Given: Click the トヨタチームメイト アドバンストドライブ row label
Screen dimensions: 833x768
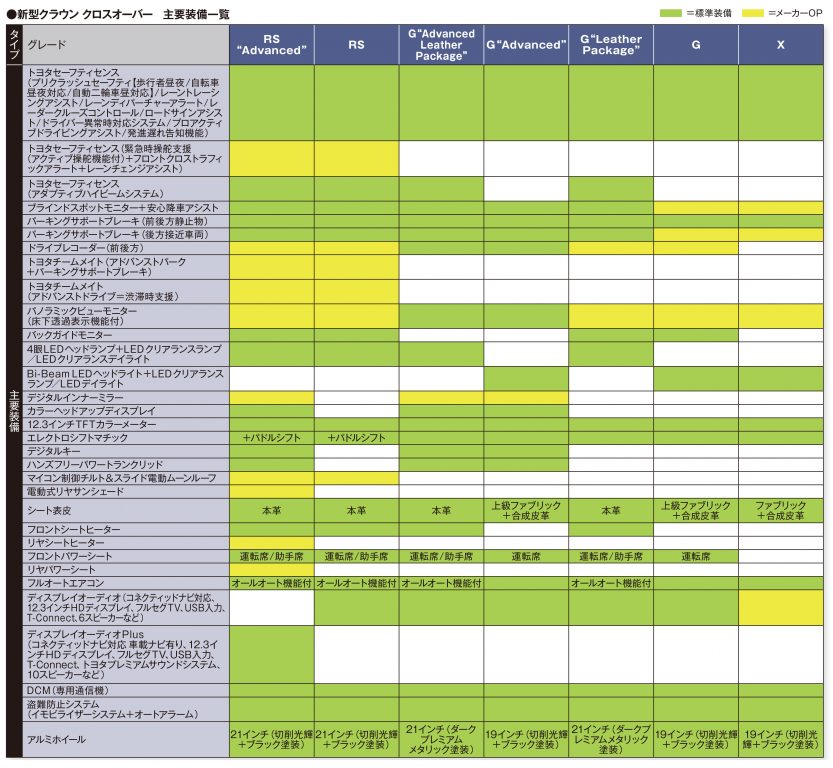Looking at the screenshot, I should click(125, 292).
